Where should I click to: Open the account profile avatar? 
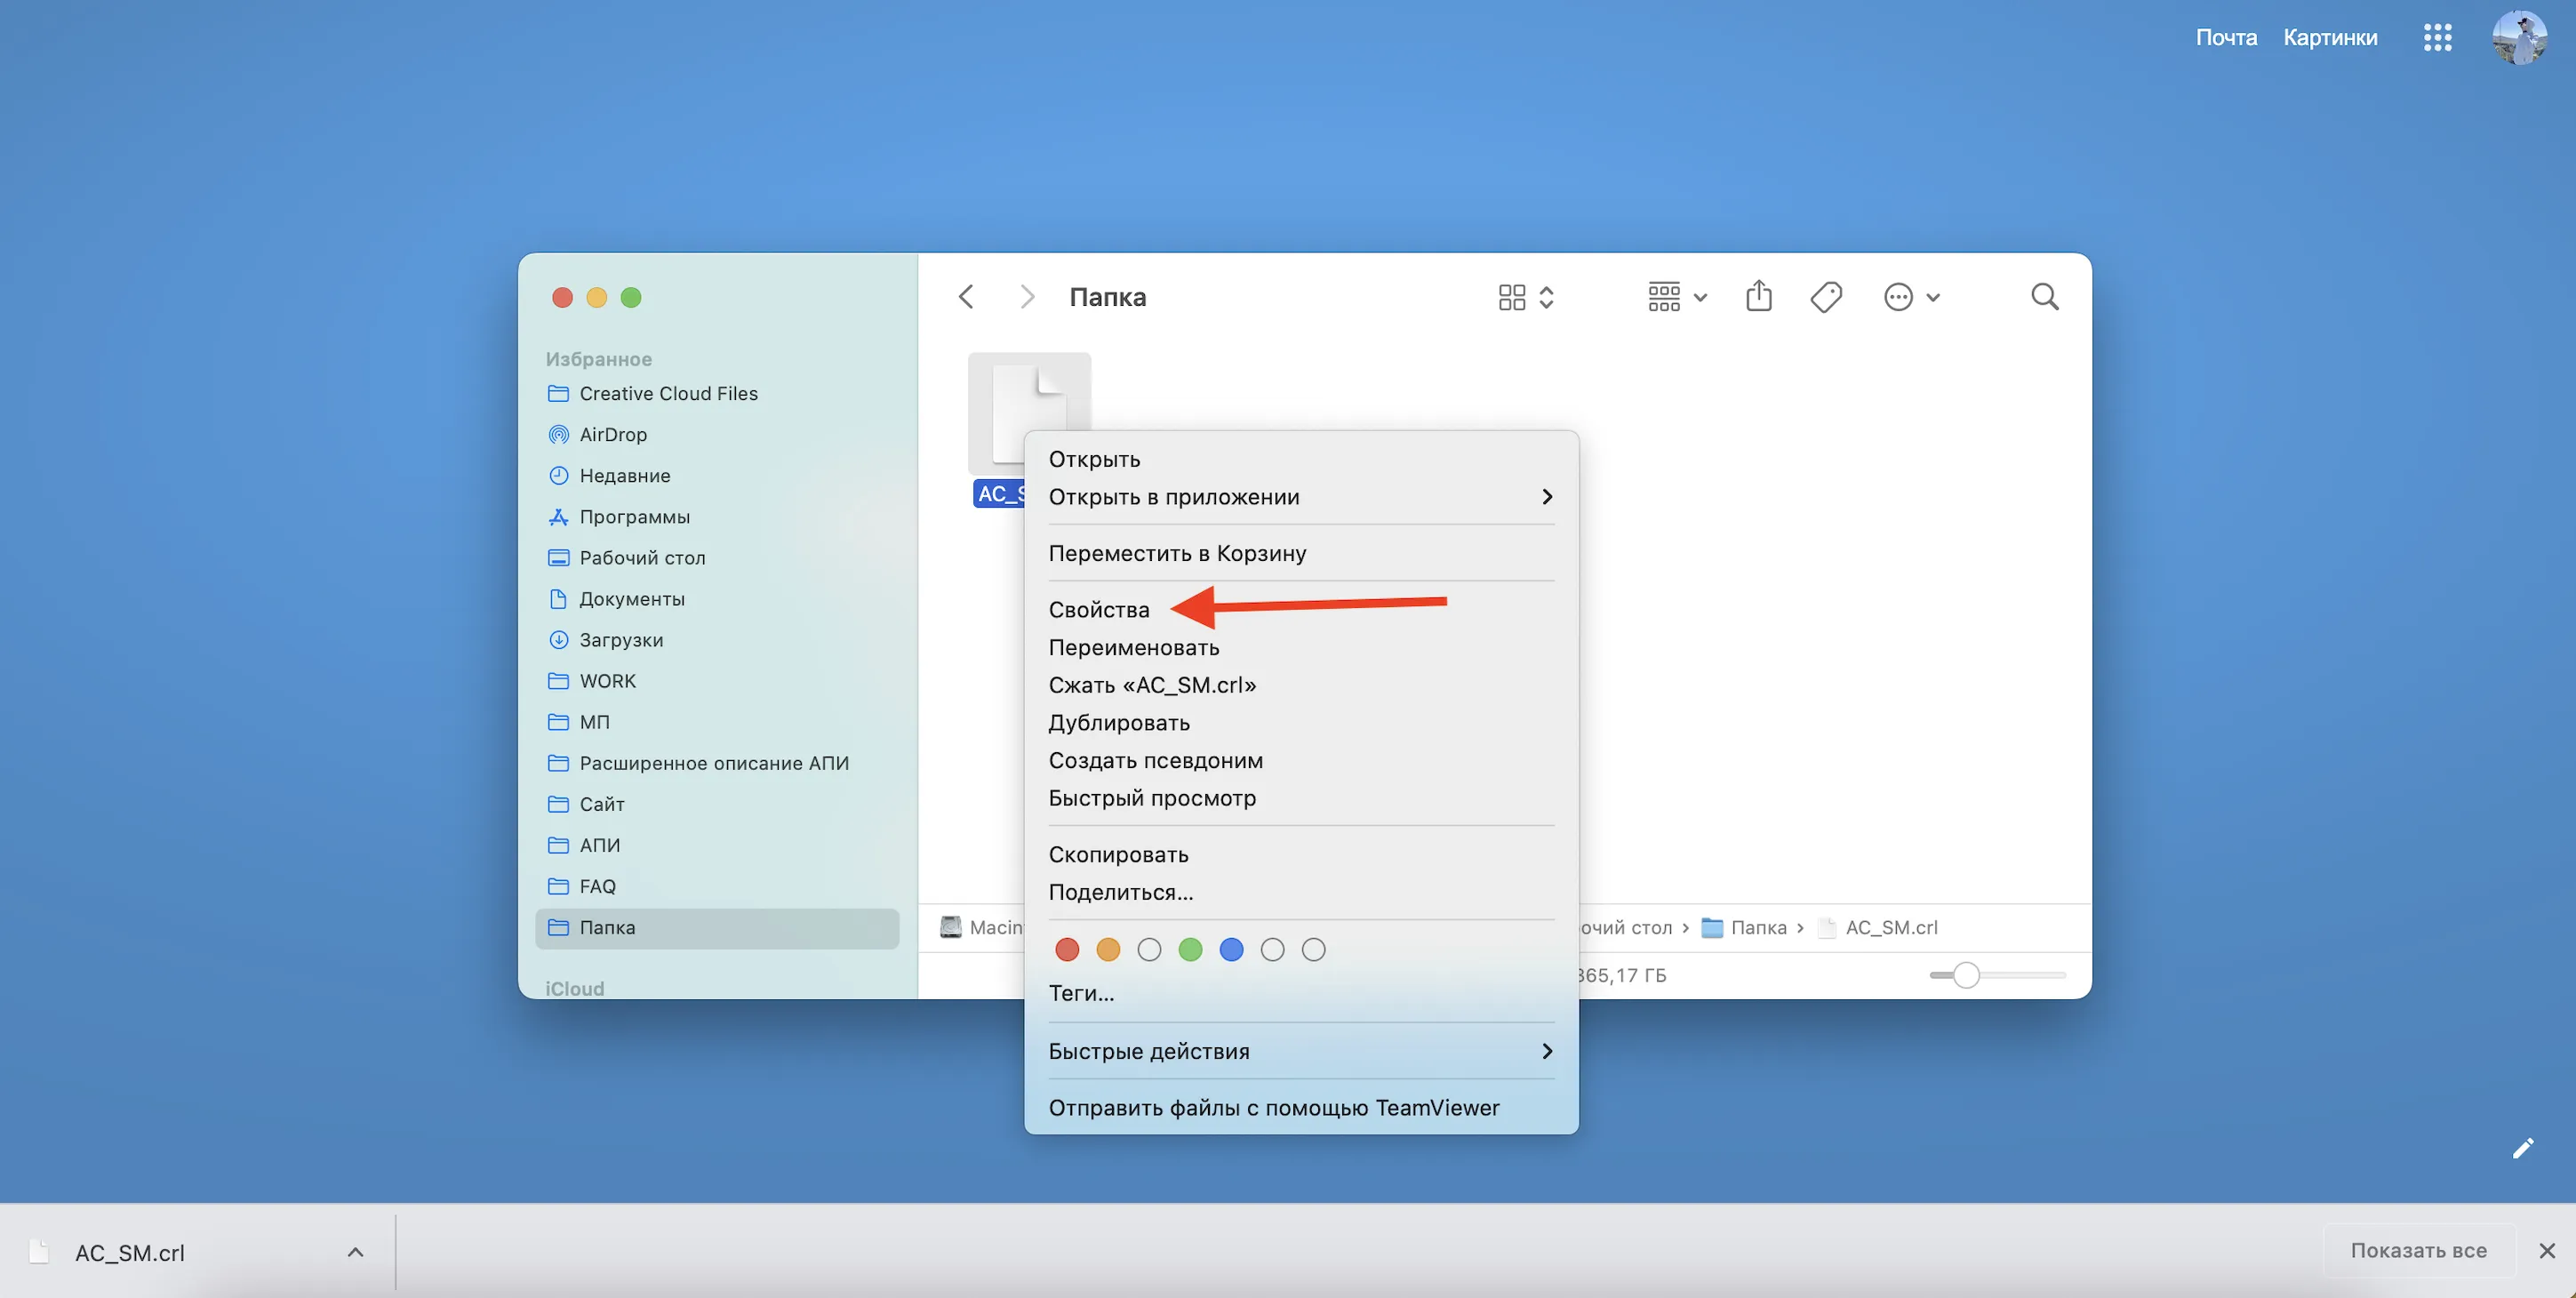click(x=2519, y=37)
